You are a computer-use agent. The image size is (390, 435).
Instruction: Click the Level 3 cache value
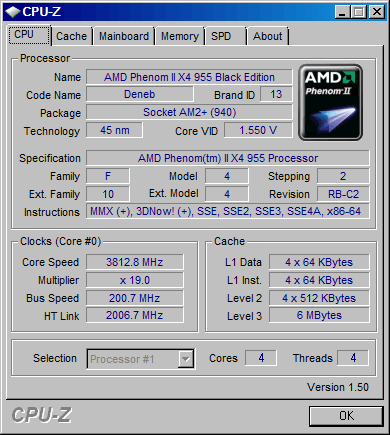[319, 315]
